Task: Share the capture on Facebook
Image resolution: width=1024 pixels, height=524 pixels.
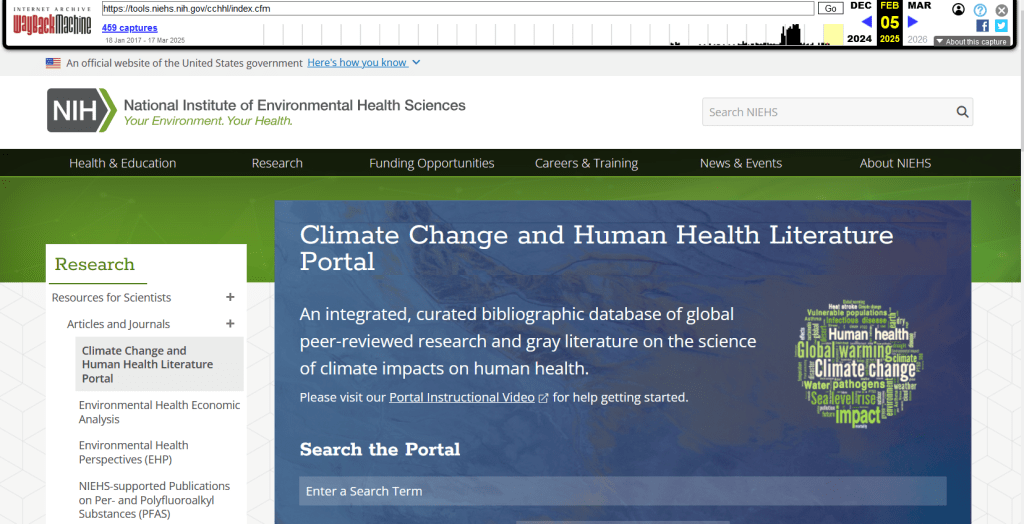Action: 982,26
